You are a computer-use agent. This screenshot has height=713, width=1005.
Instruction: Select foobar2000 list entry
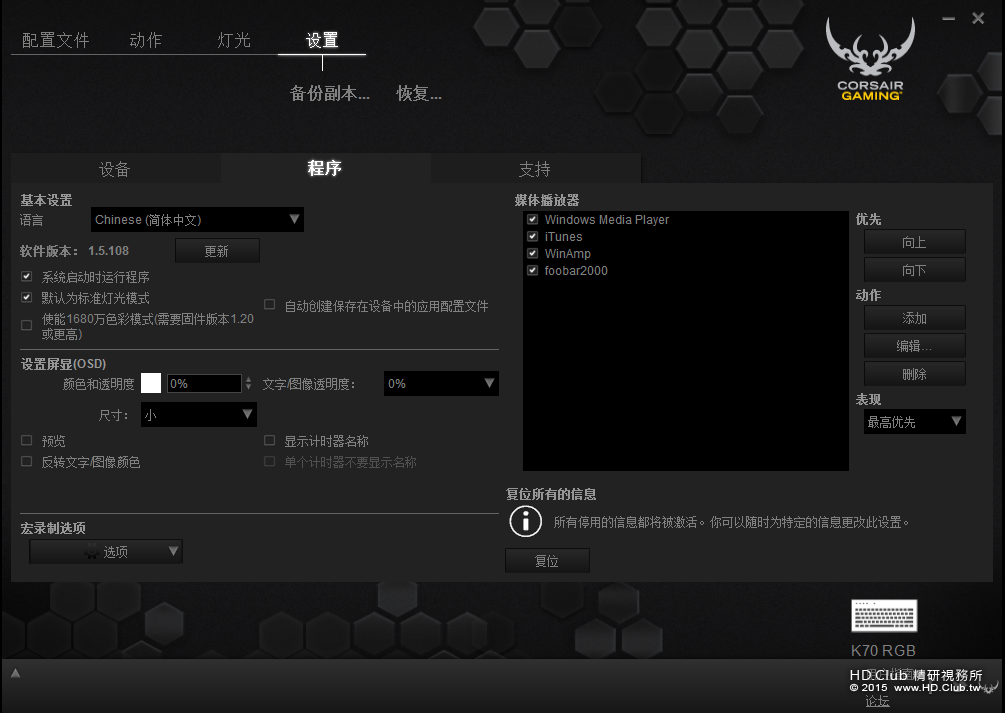[576, 271]
